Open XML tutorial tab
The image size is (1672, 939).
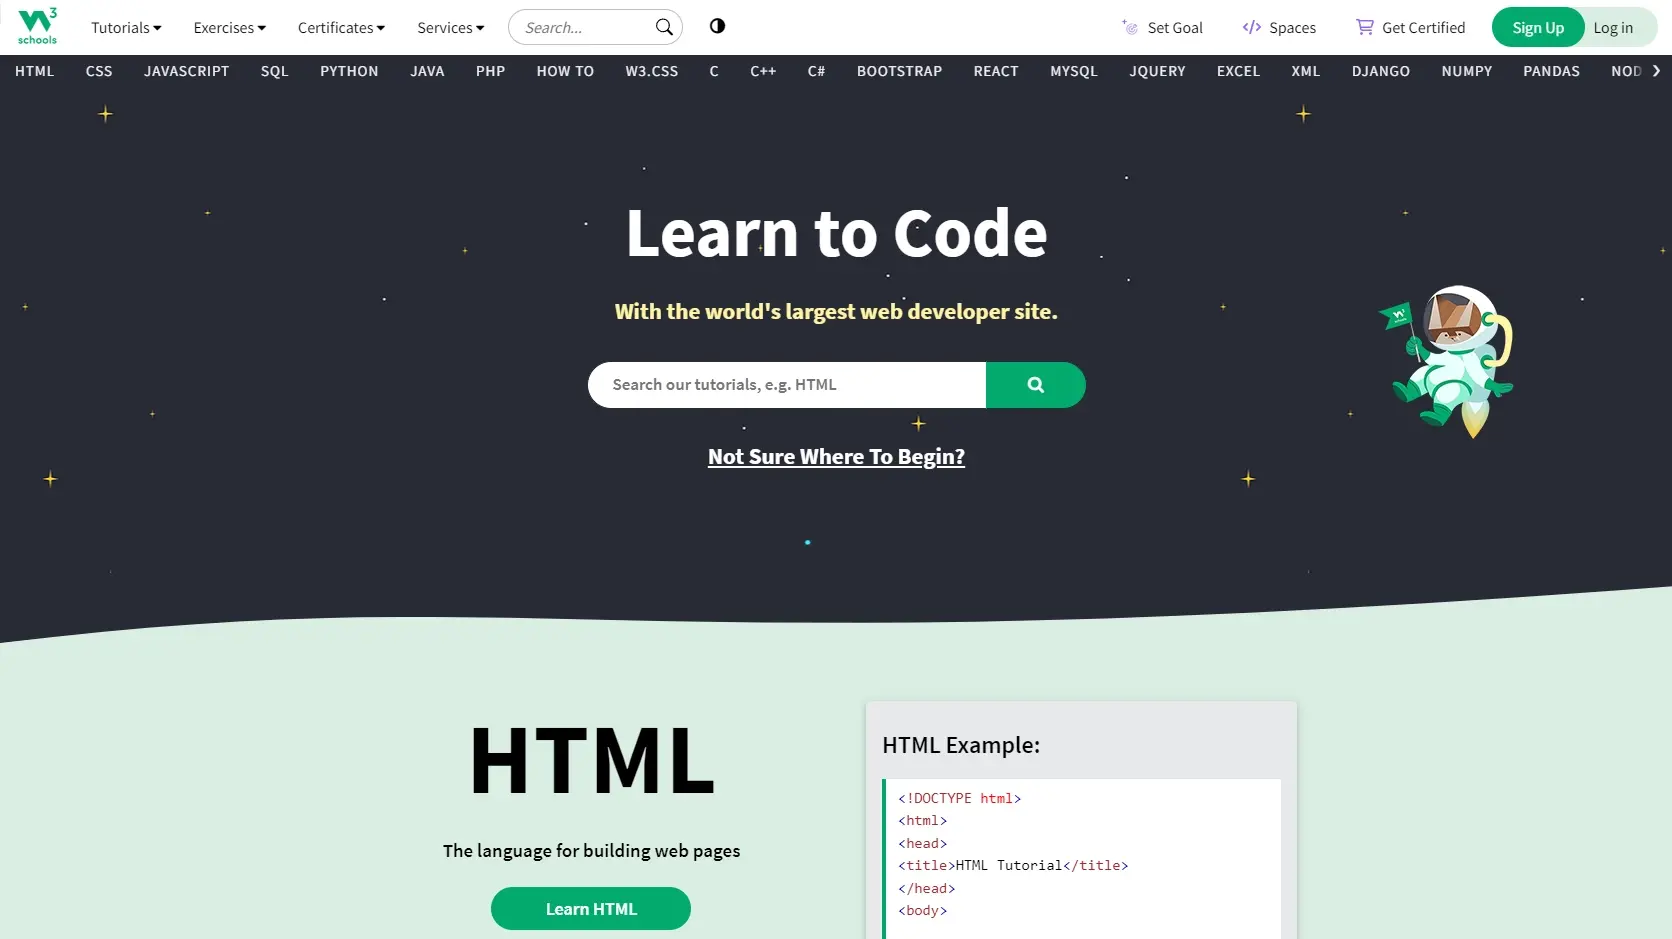1305,71
